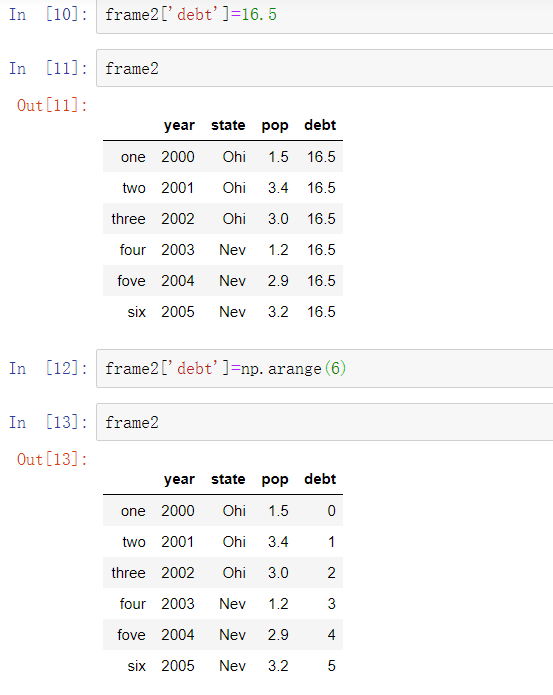Click year 2003 in the second table
This screenshot has height=695, width=553.
pos(178,604)
